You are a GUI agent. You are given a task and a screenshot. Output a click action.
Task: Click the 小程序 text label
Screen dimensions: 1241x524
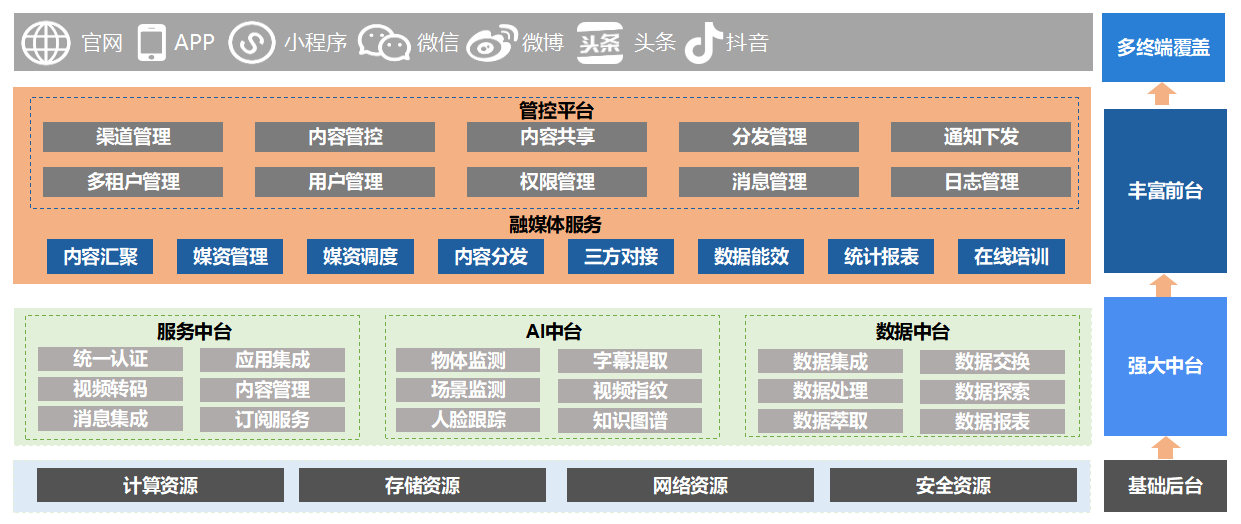click(315, 43)
